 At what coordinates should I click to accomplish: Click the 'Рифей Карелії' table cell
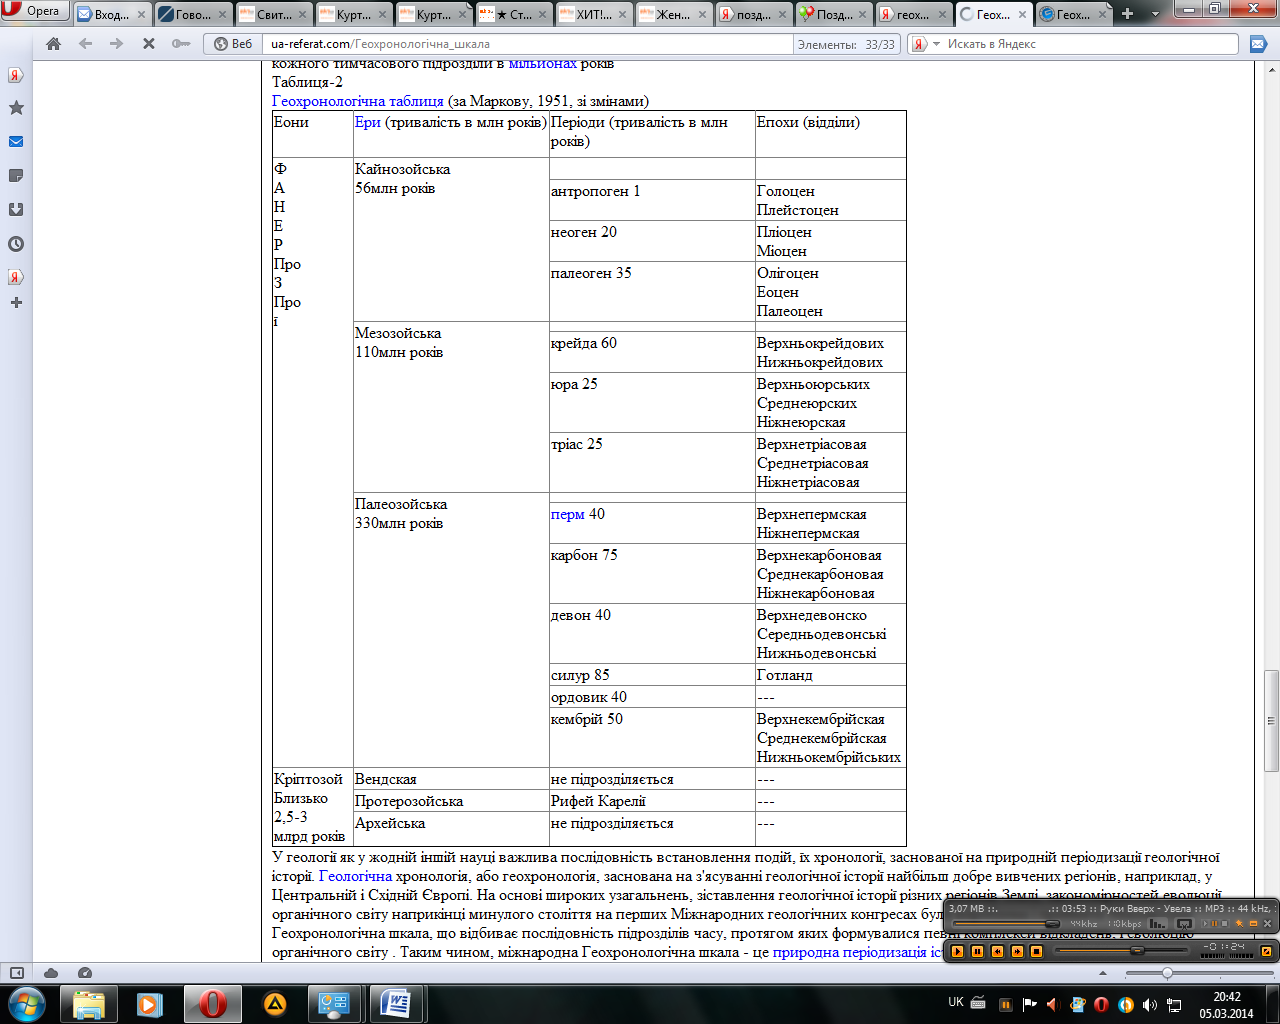[x=652, y=801]
